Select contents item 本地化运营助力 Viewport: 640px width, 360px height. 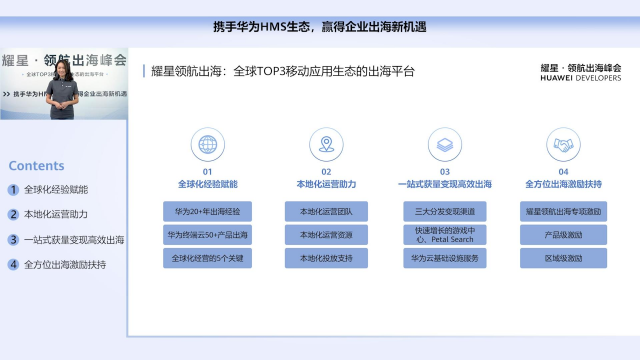pyautogui.click(x=56, y=214)
